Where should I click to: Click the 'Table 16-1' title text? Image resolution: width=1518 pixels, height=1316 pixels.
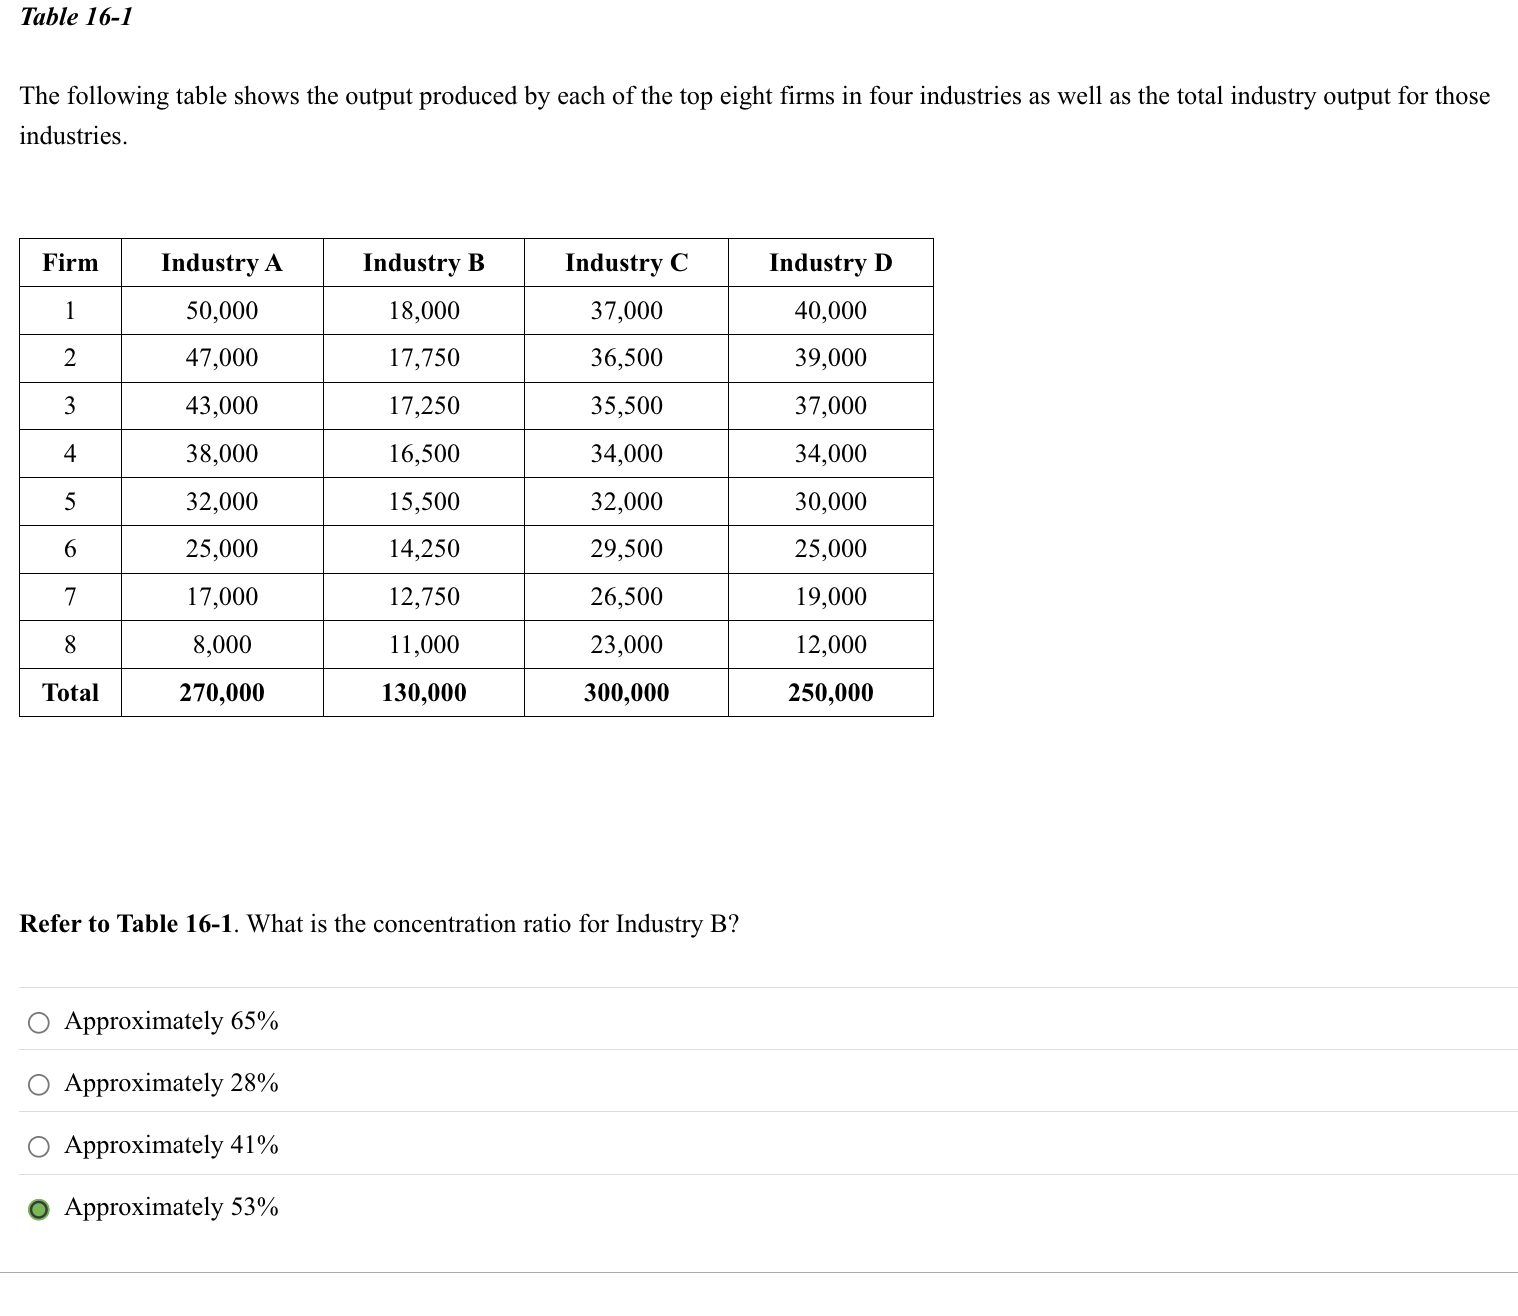(75, 16)
